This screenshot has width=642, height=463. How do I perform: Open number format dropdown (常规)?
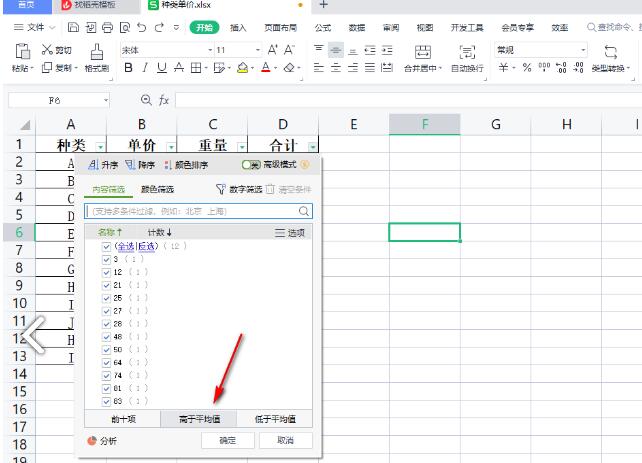[x=583, y=50]
